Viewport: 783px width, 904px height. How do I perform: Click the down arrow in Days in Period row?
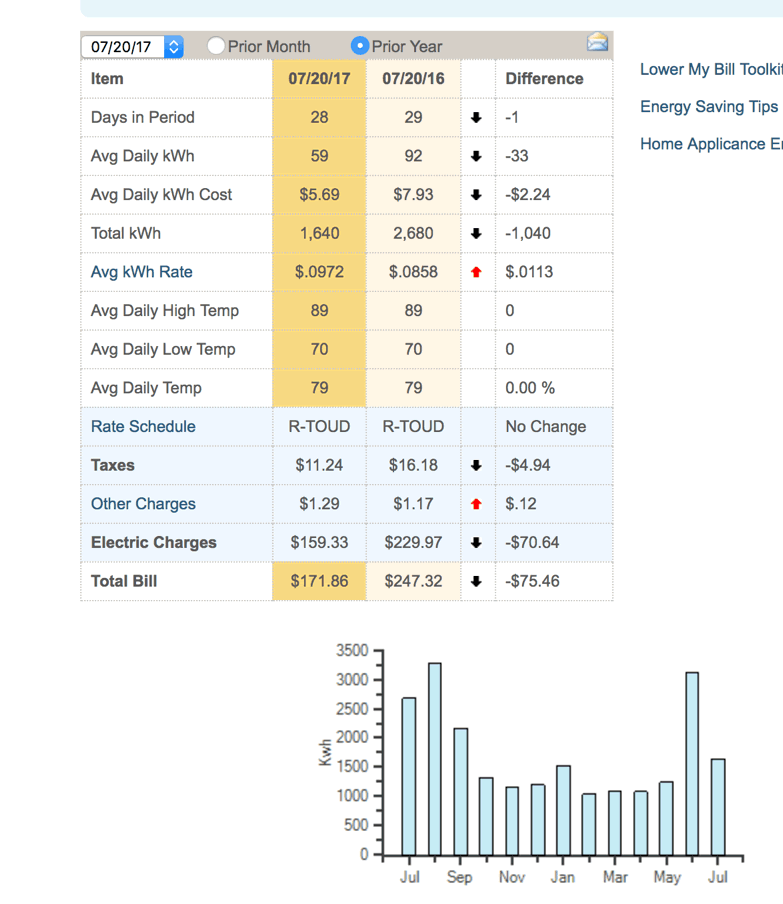click(477, 117)
